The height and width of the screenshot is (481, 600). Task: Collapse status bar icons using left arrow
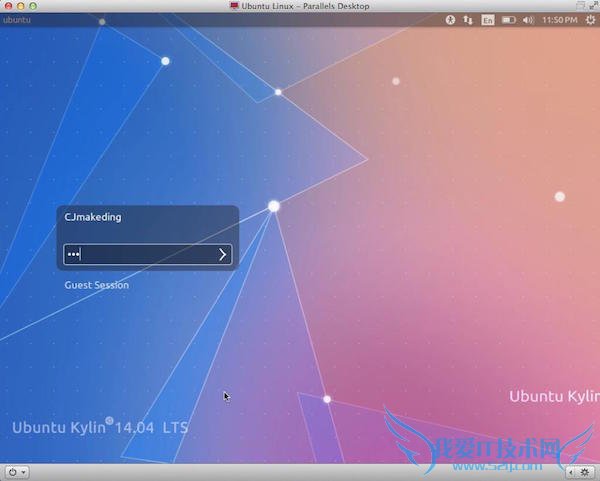[x=571, y=473]
